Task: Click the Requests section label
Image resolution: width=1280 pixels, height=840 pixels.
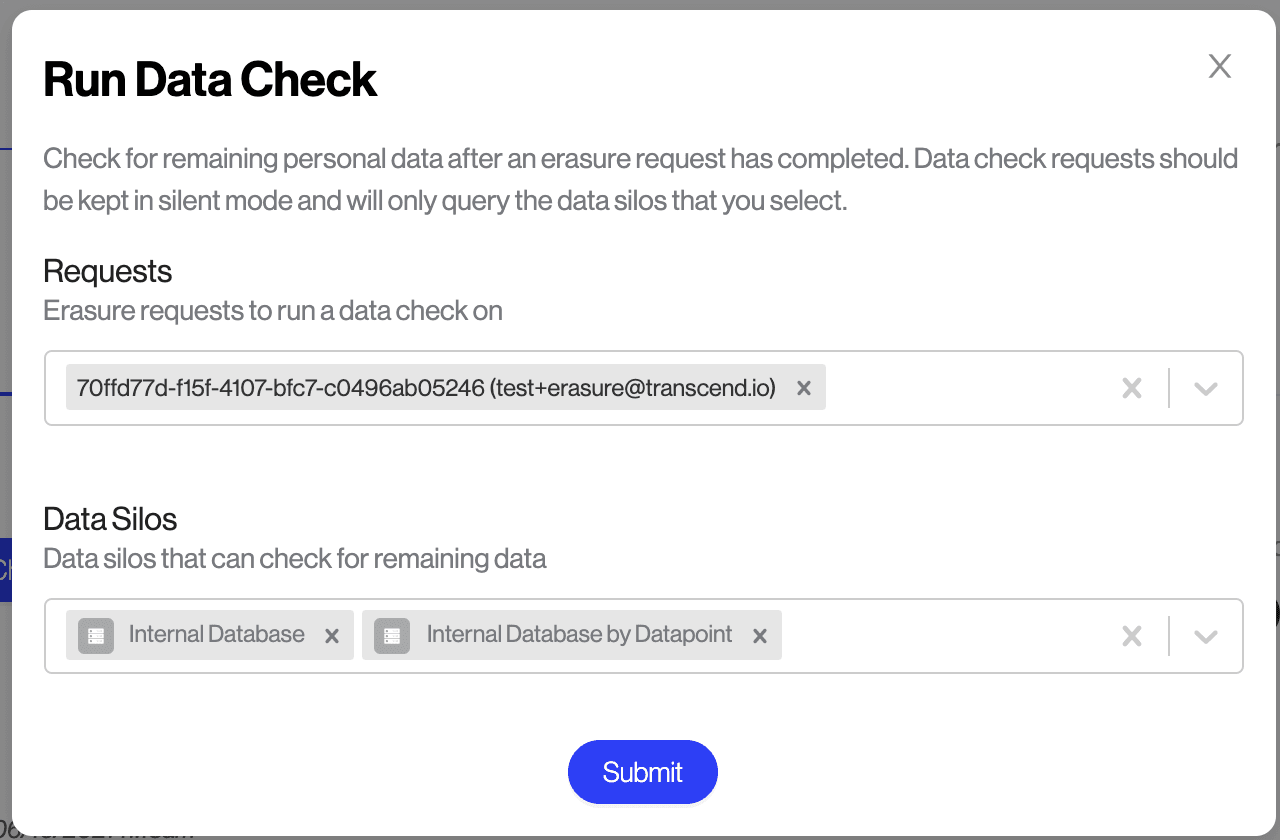Action: tap(107, 271)
